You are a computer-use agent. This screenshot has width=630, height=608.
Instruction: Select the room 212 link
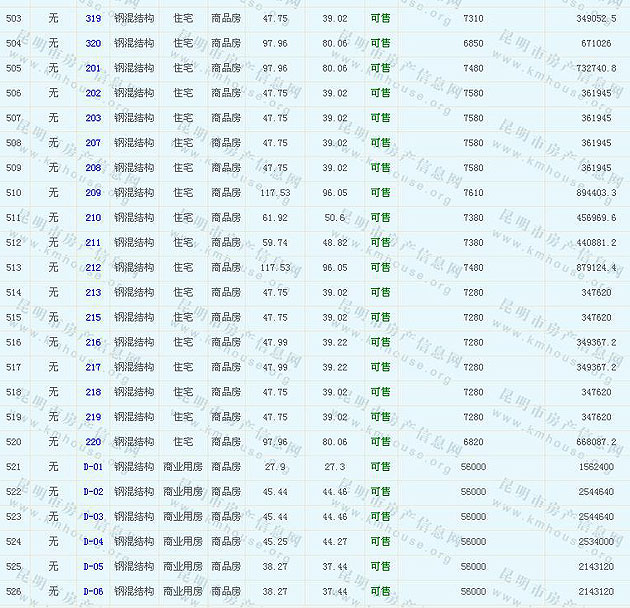93,268
